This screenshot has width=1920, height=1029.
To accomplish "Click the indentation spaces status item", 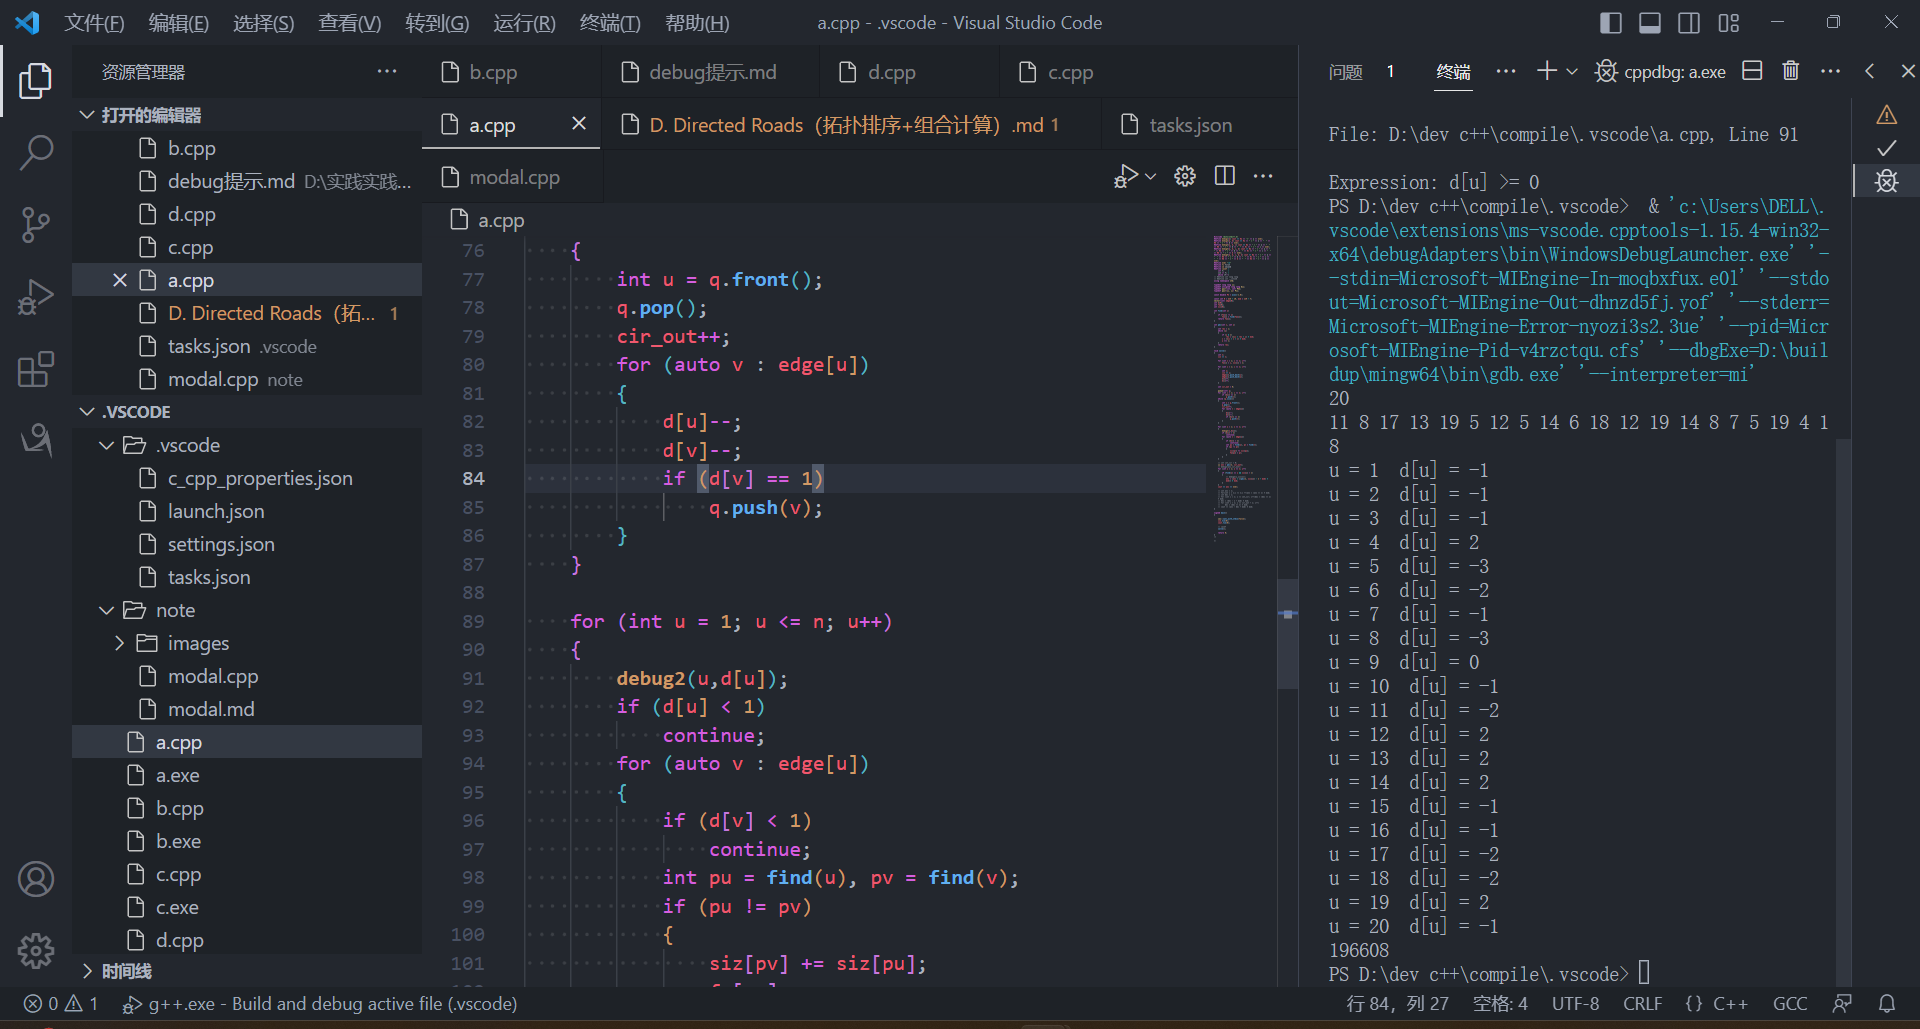I will [1500, 1003].
